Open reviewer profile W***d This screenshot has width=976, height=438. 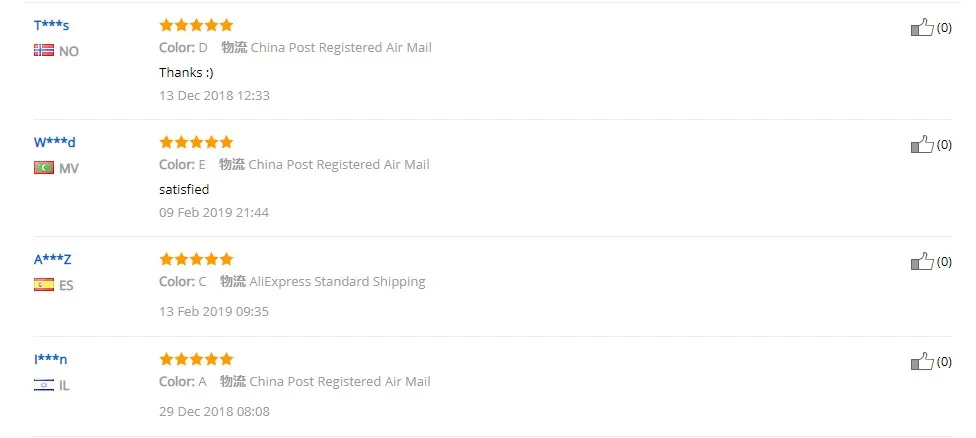click(x=54, y=142)
